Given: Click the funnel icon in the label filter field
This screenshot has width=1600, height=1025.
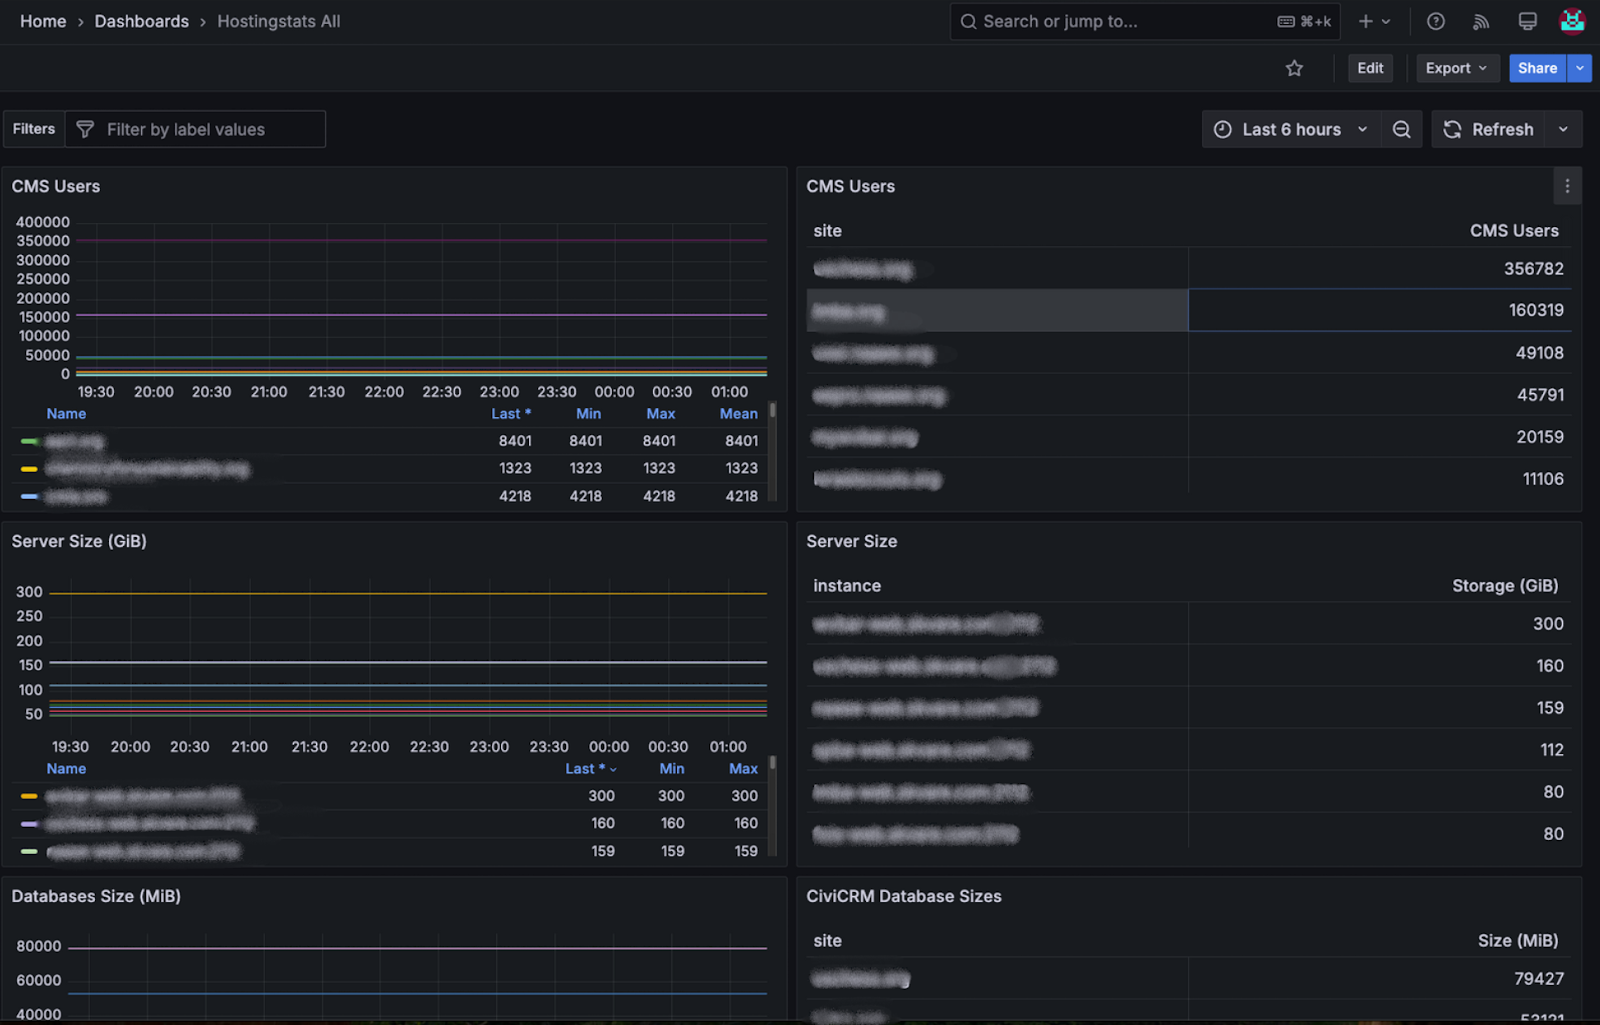Looking at the screenshot, I should 84,129.
